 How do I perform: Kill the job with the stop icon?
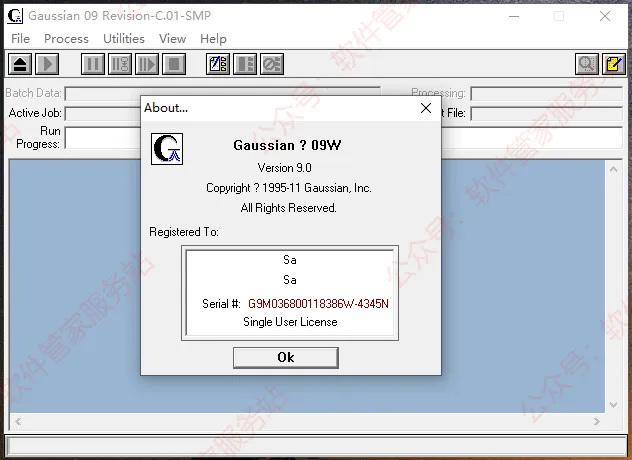coord(174,64)
